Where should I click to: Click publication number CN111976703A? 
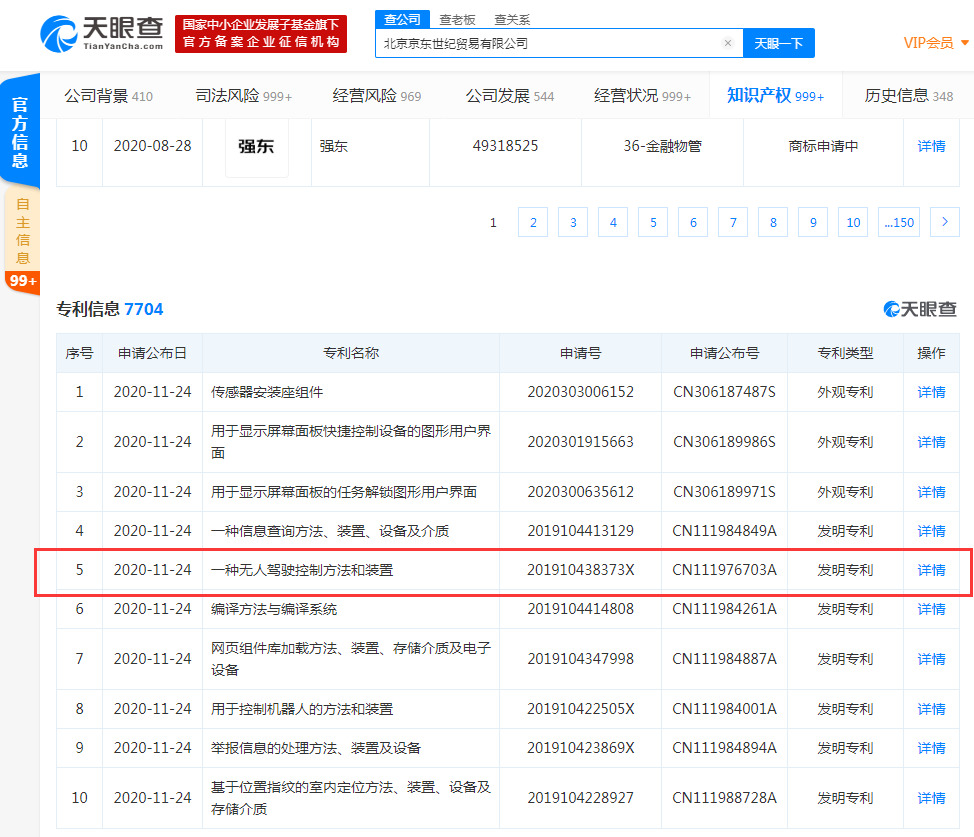[724, 570]
